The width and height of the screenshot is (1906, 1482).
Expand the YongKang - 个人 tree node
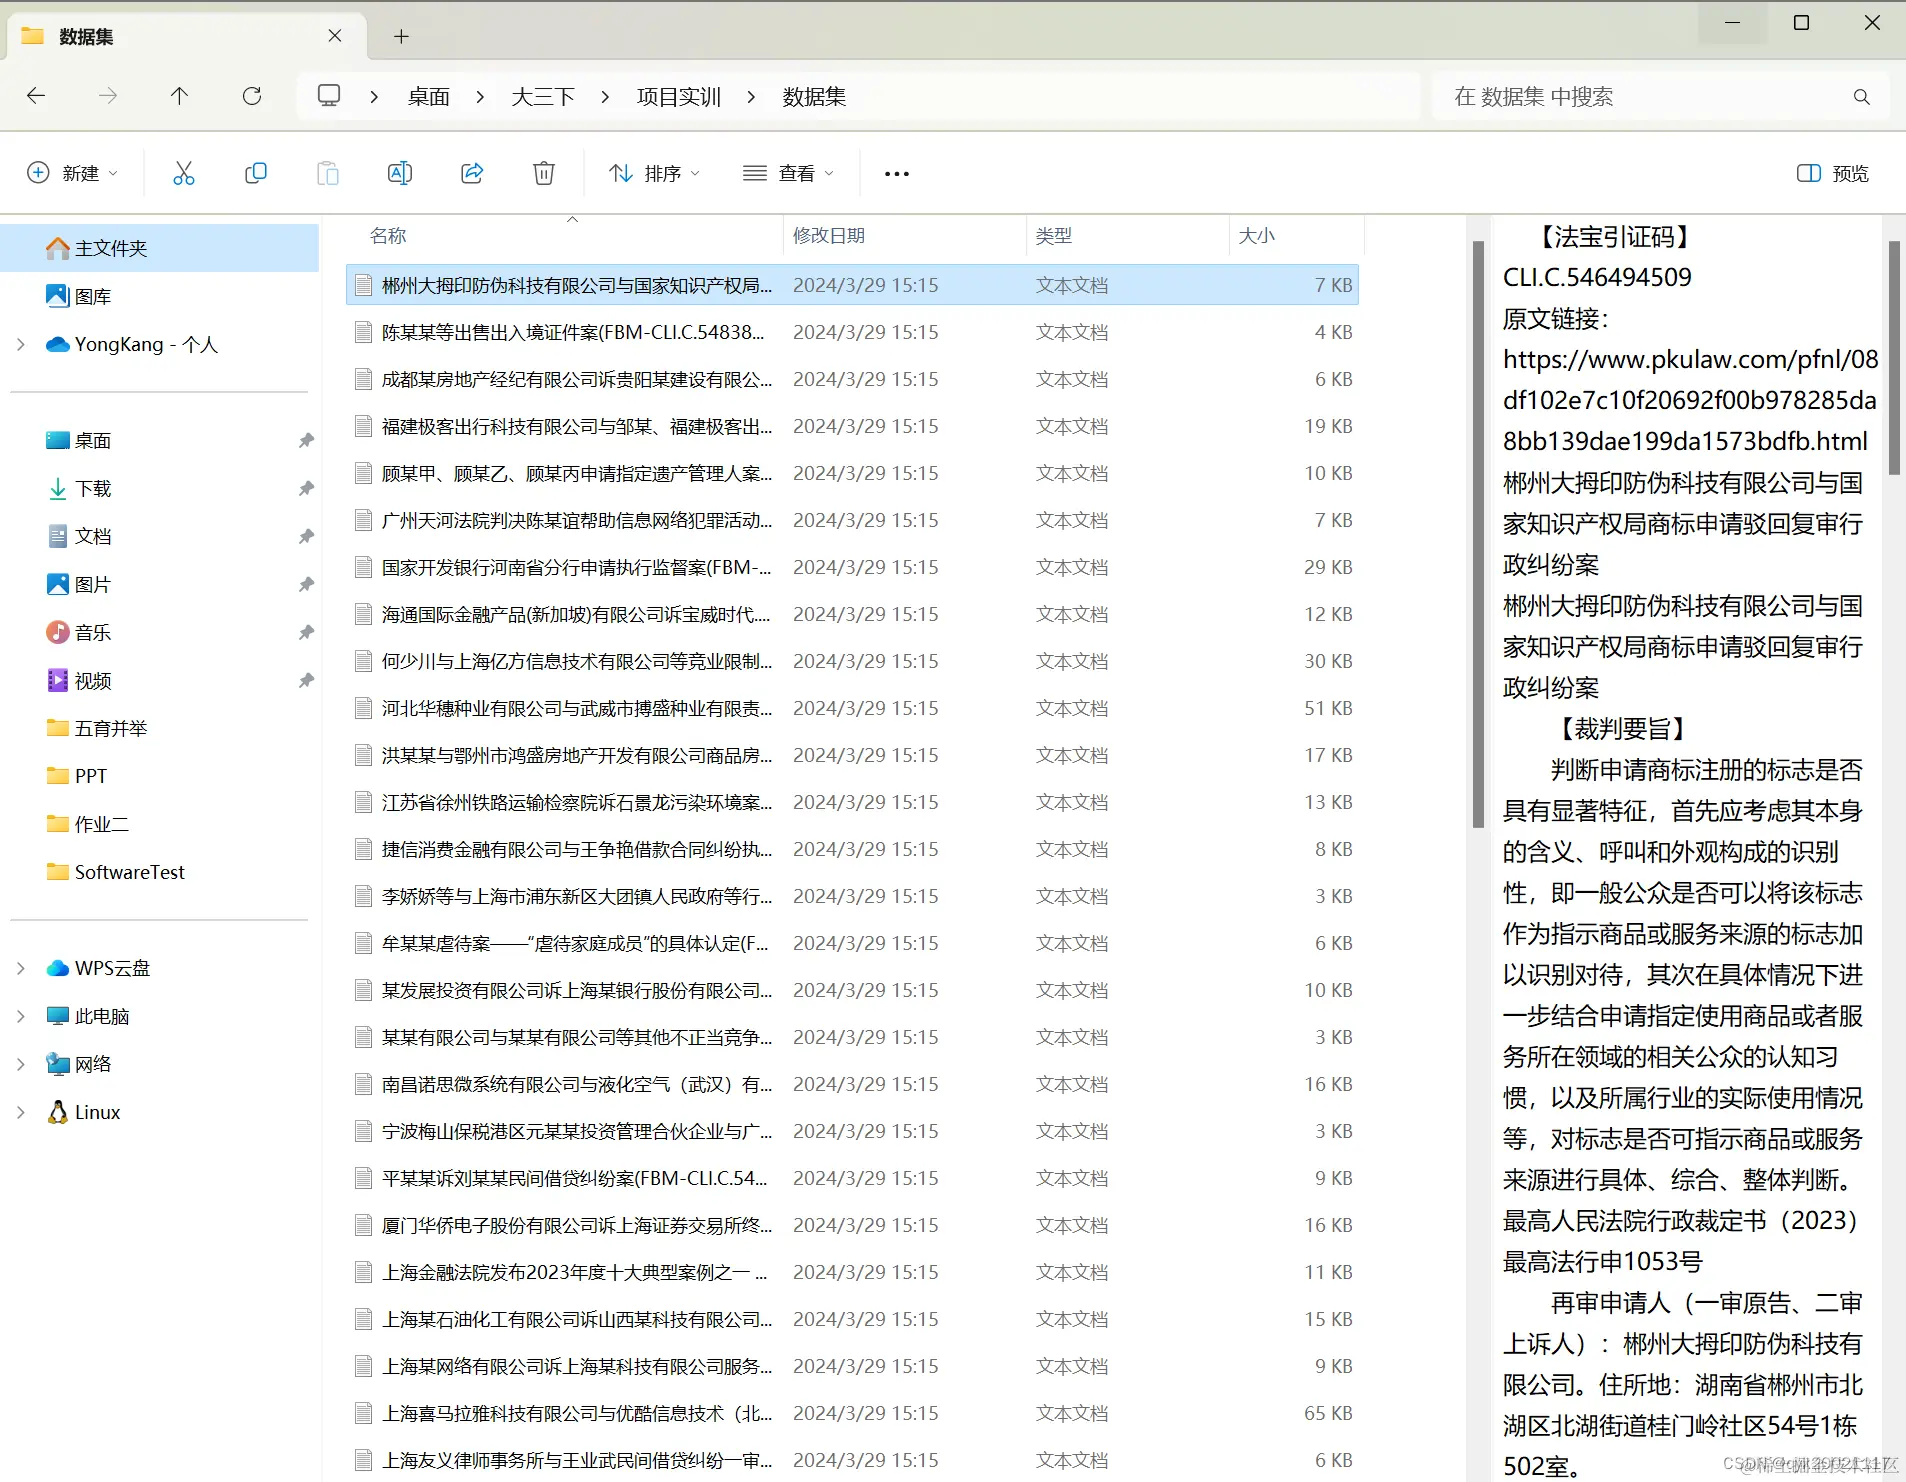tap(21, 344)
